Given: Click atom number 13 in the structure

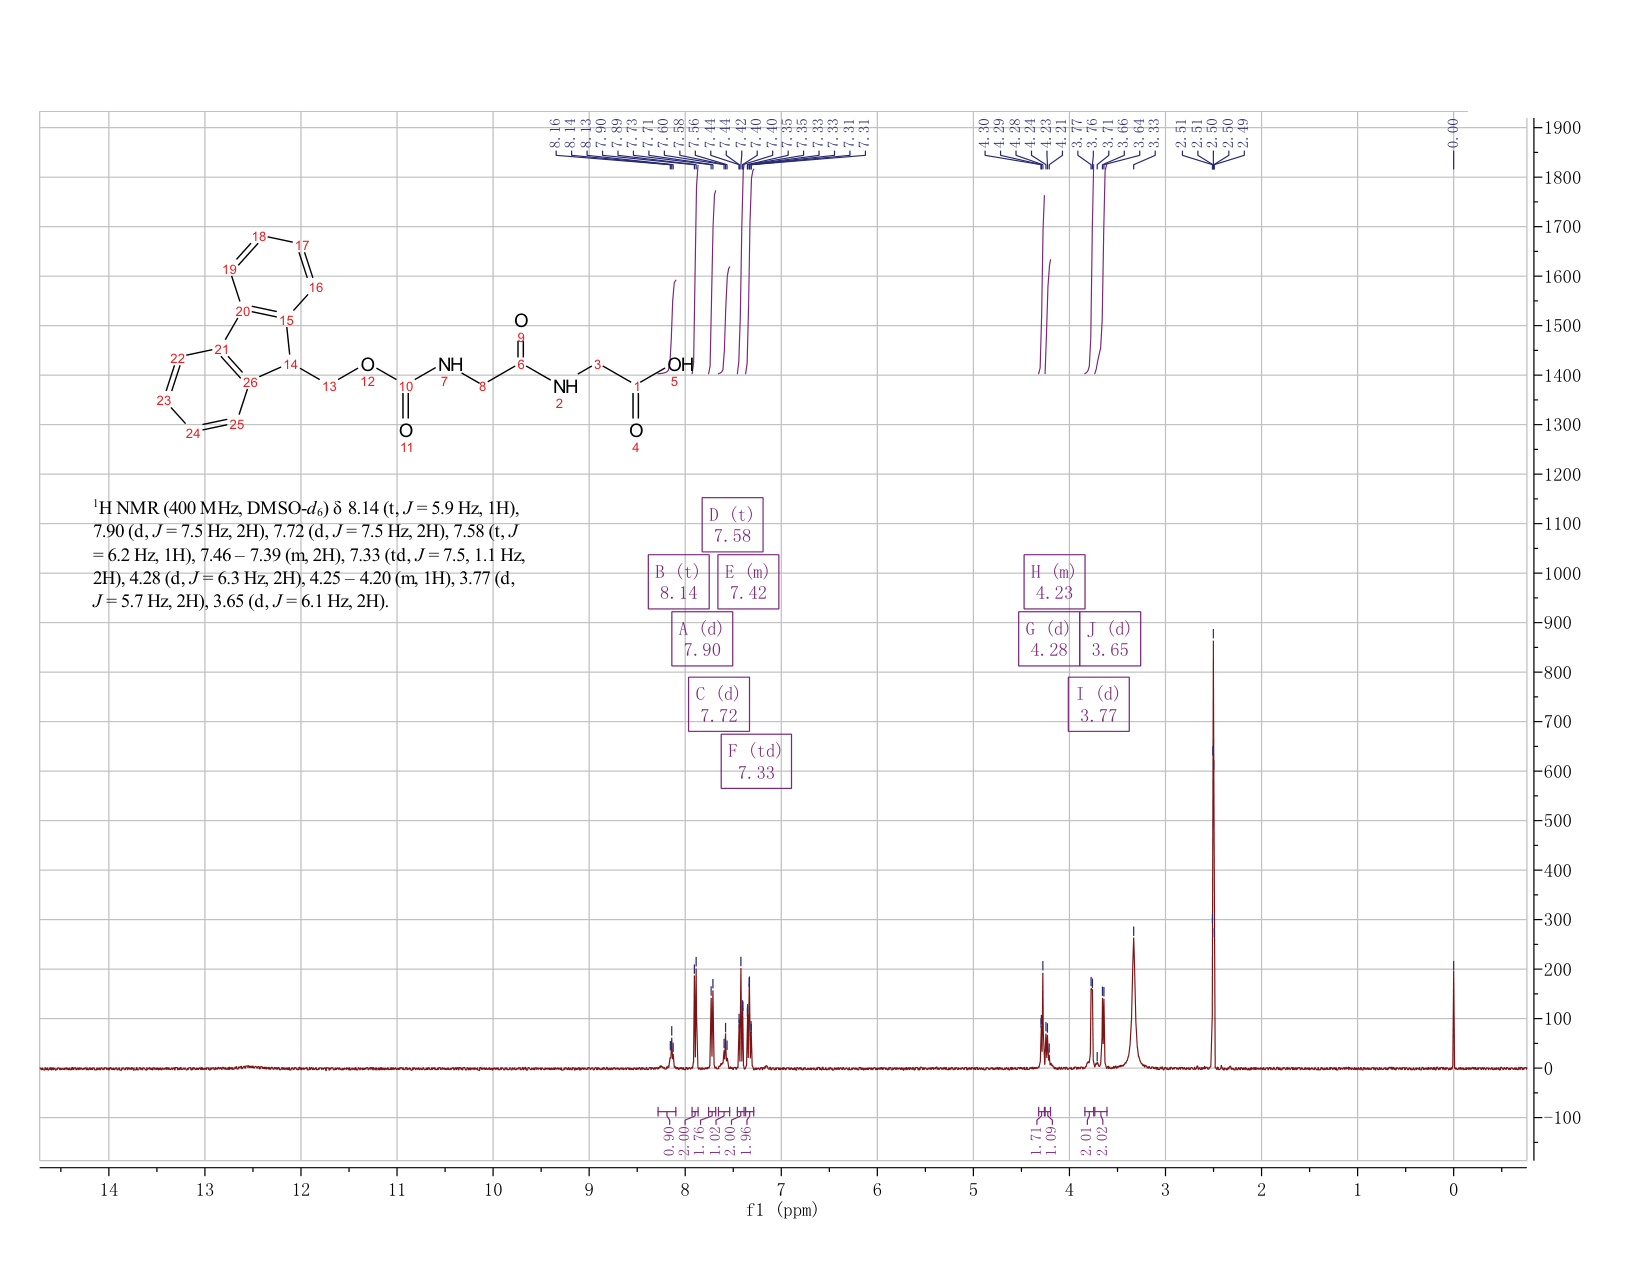Looking at the screenshot, I should pos(329,387).
